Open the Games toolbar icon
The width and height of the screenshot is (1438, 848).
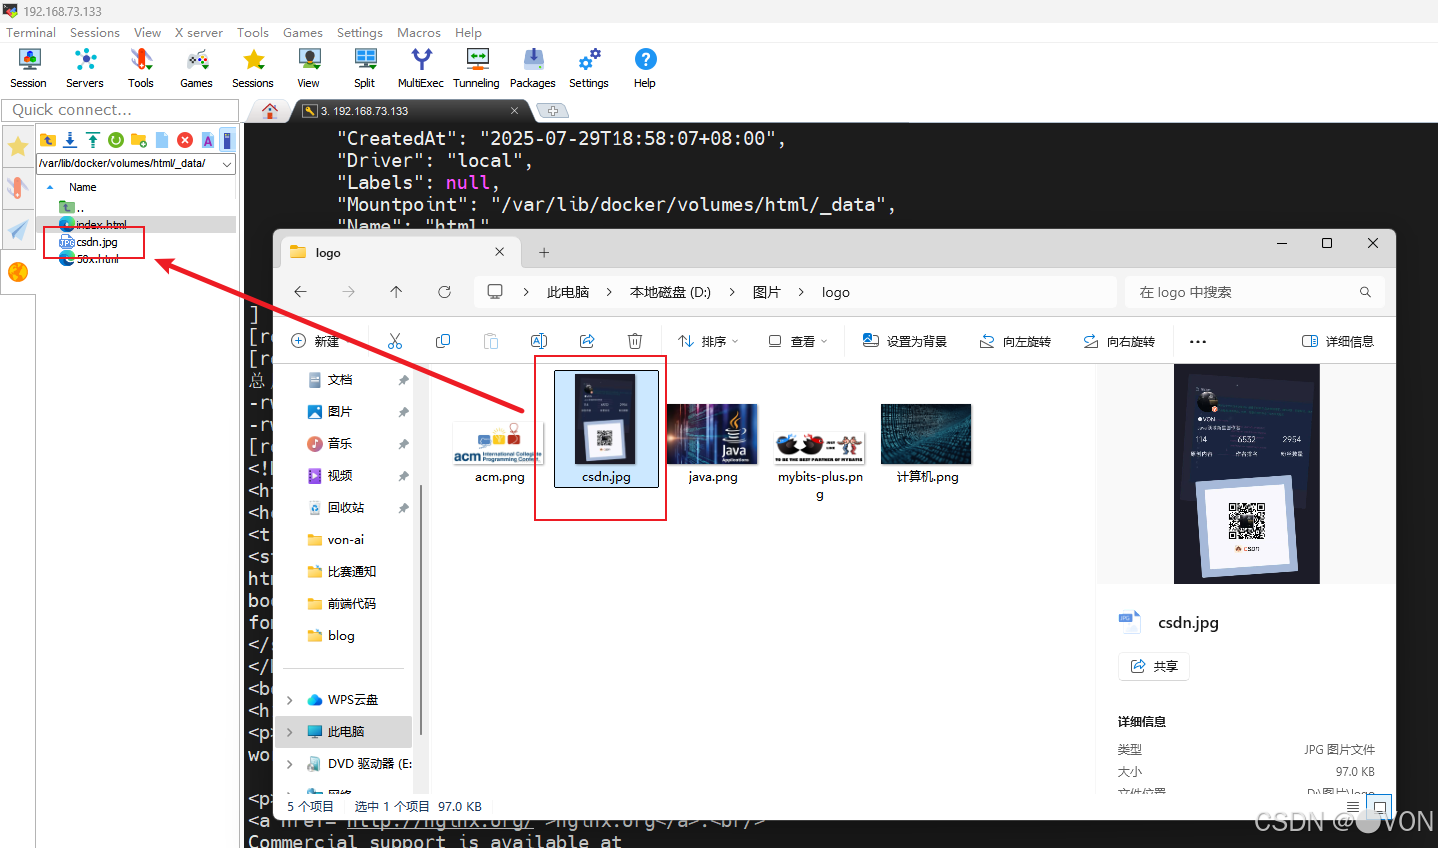pyautogui.click(x=197, y=69)
